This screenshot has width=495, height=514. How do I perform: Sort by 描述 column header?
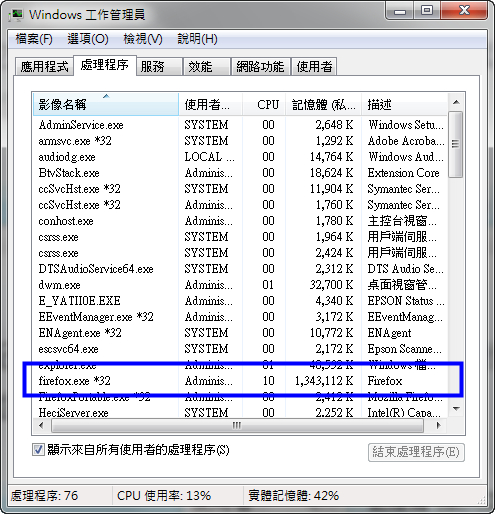(404, 105)
